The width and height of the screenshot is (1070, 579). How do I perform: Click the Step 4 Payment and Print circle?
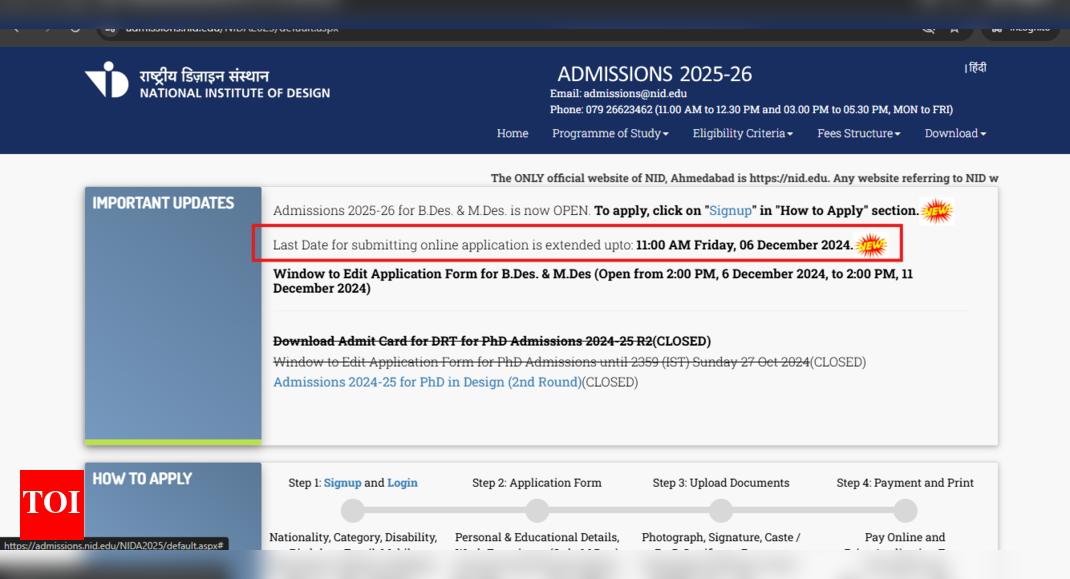point(906,510)
